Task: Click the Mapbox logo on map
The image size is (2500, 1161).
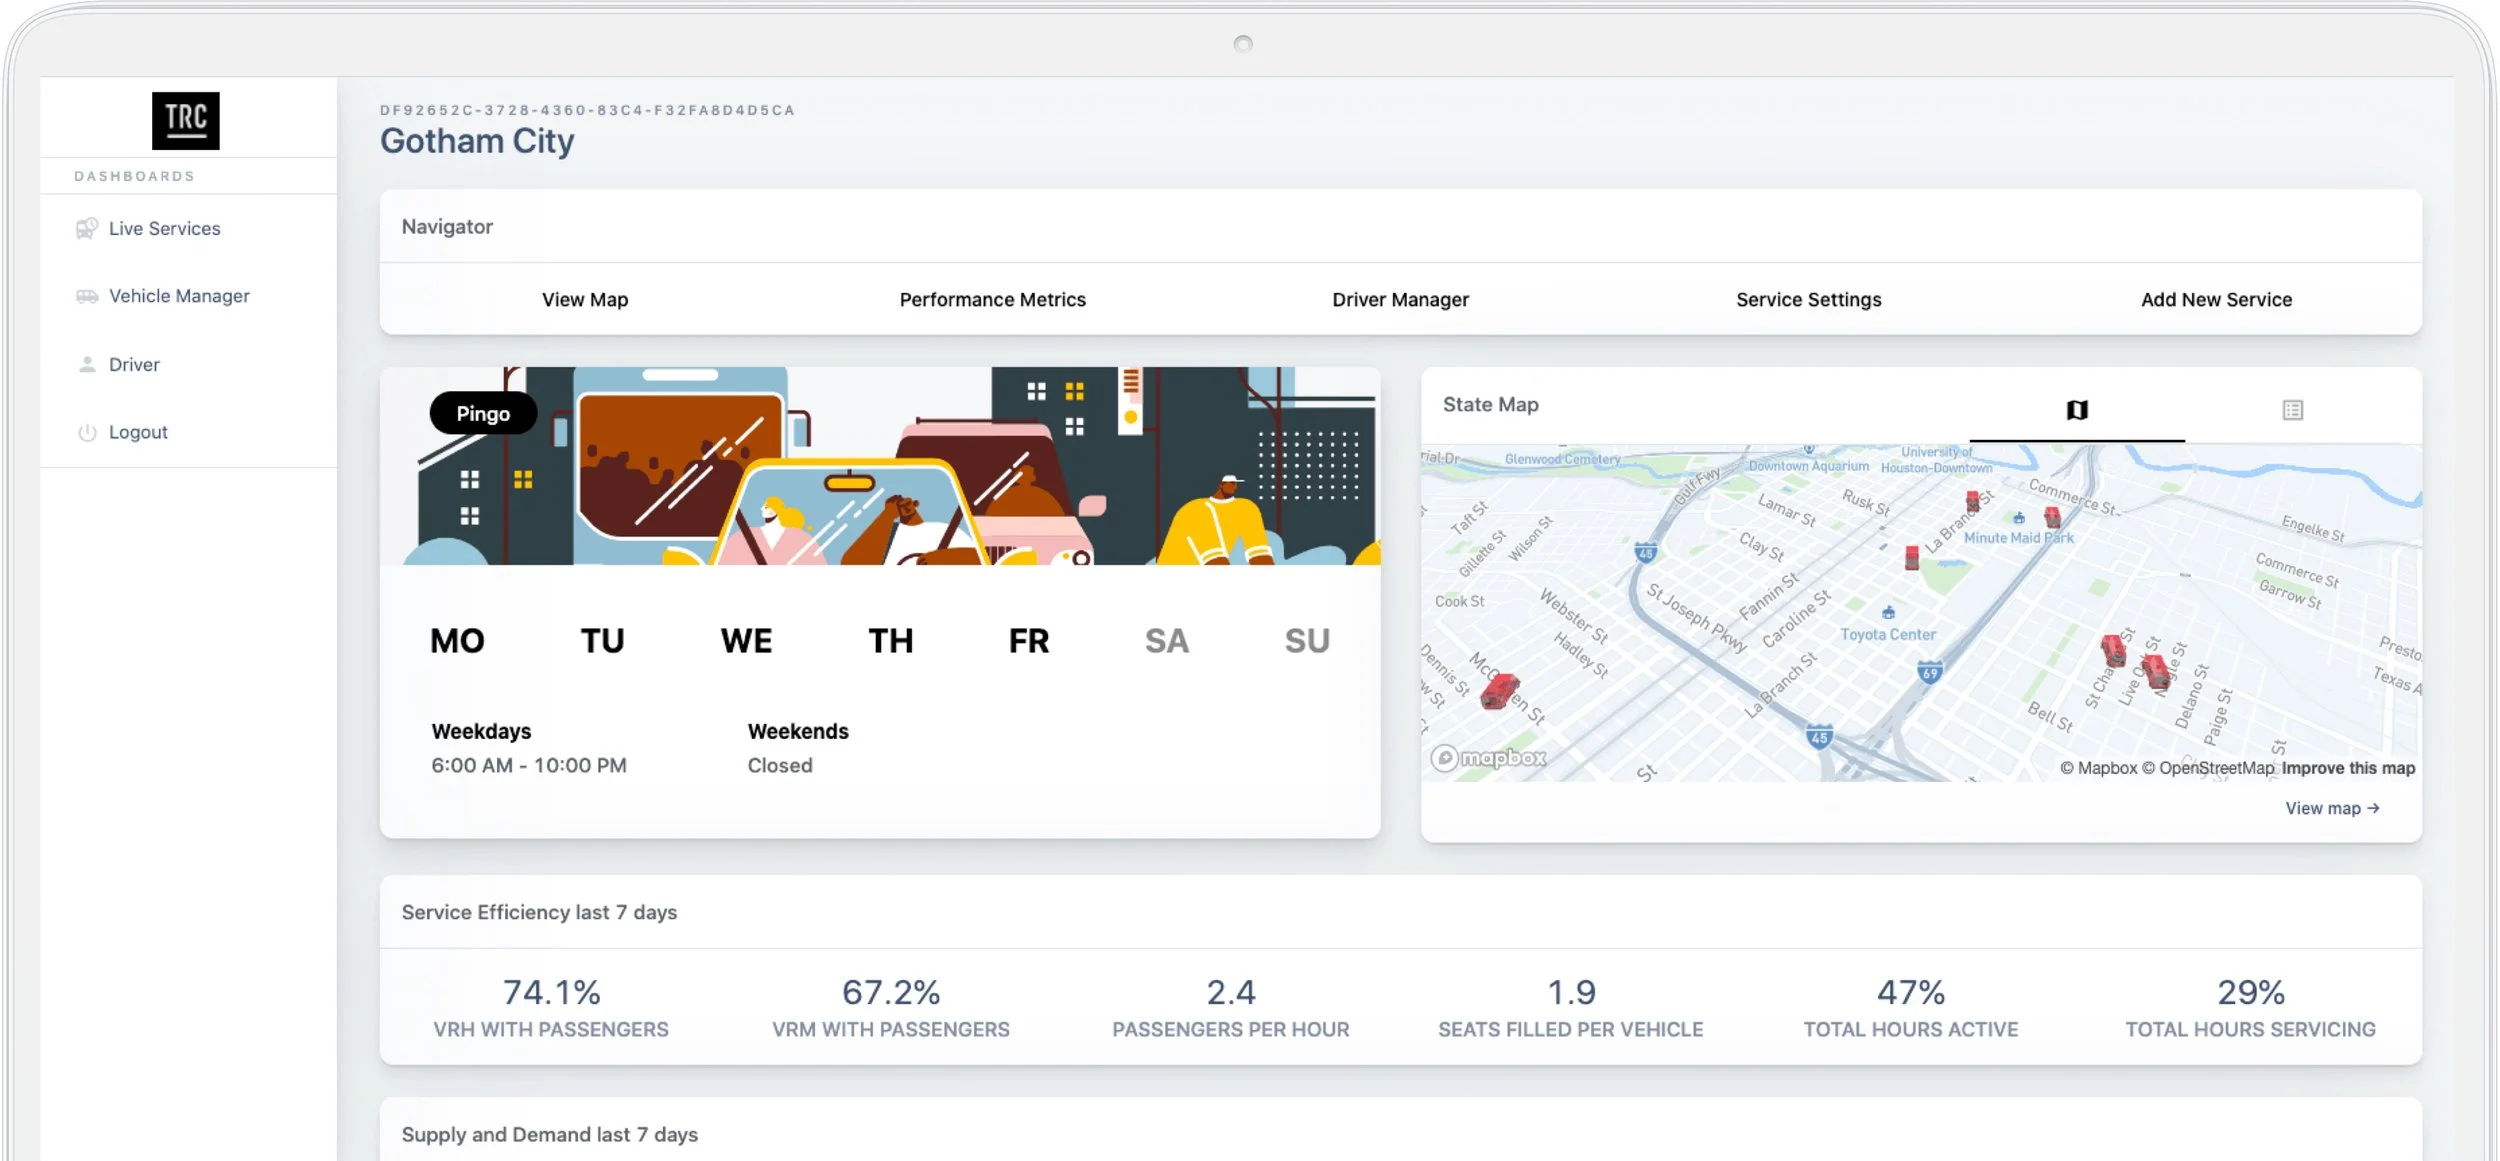Action: pyautogui.click(x=1489, y=758)
